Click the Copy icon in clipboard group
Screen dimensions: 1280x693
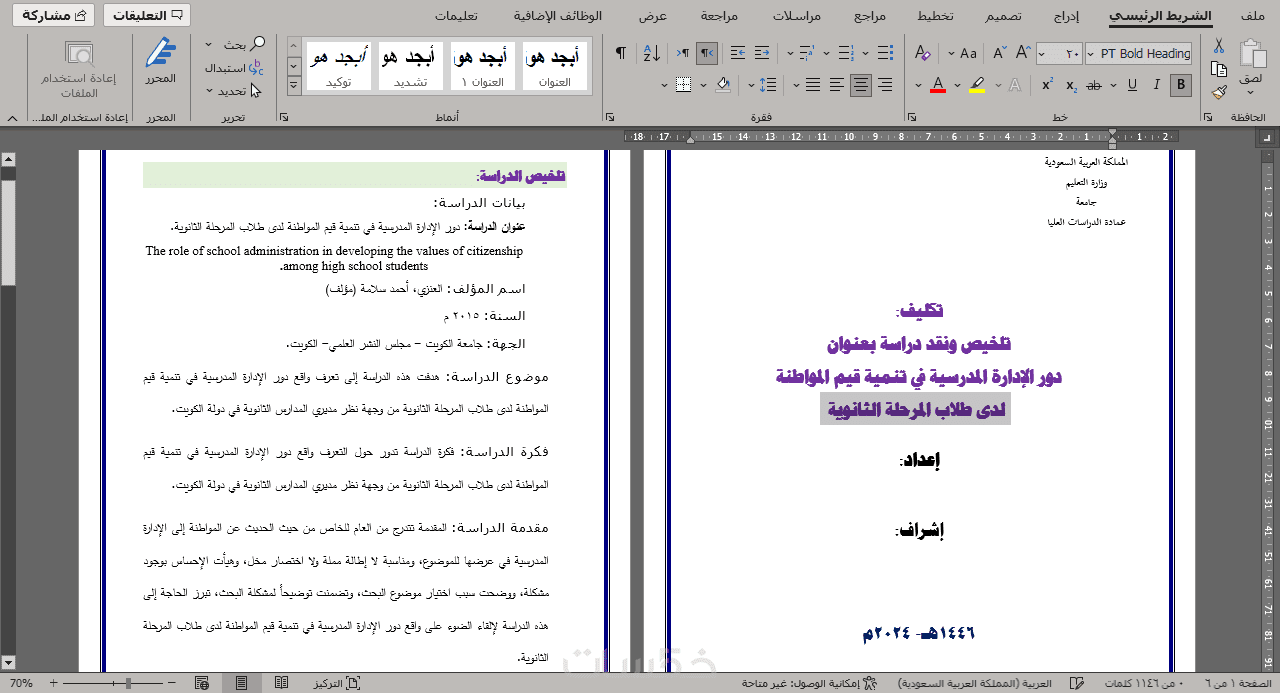pos(1218,69)
